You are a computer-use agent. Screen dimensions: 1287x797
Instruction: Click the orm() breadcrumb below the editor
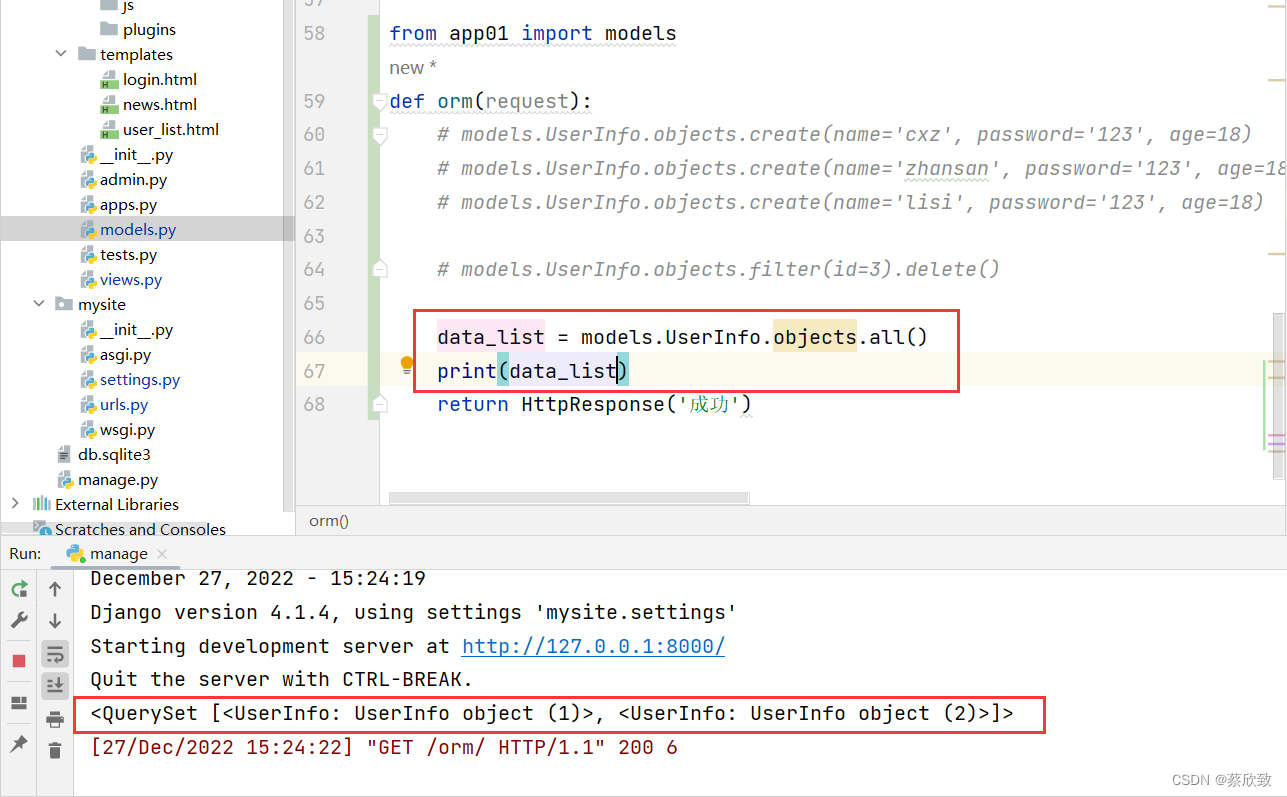[329, 520]
